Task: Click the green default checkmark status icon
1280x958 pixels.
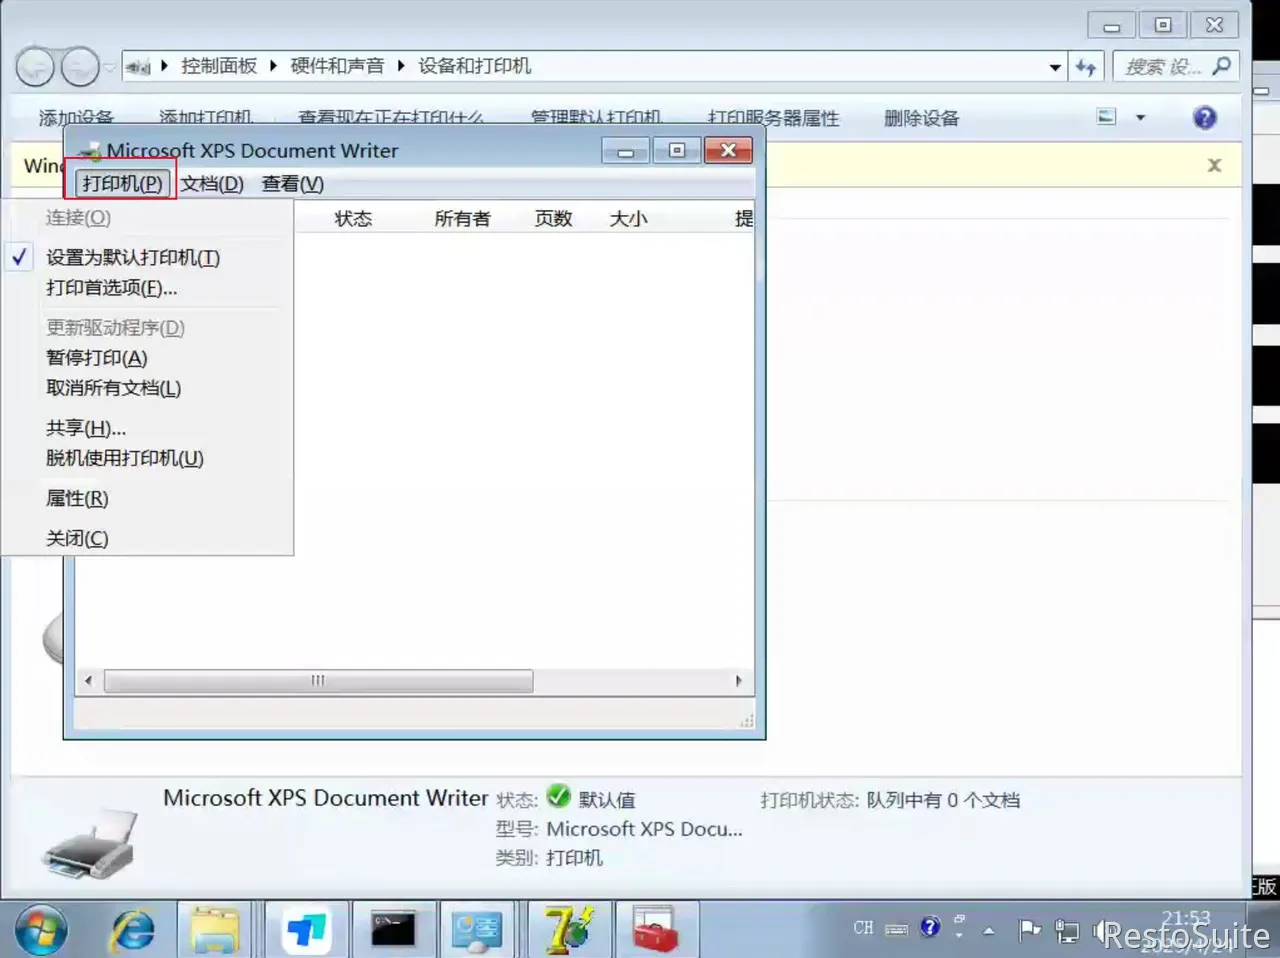Action: click(558, 797)
